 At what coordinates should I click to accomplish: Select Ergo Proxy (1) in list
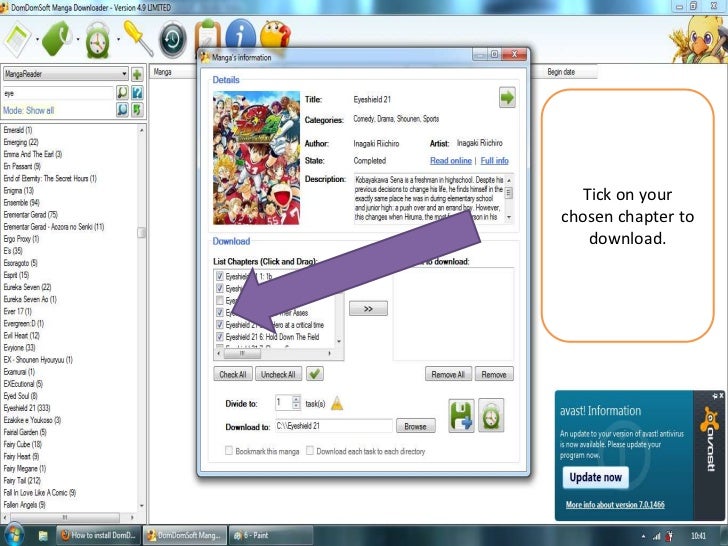(21, 239)
